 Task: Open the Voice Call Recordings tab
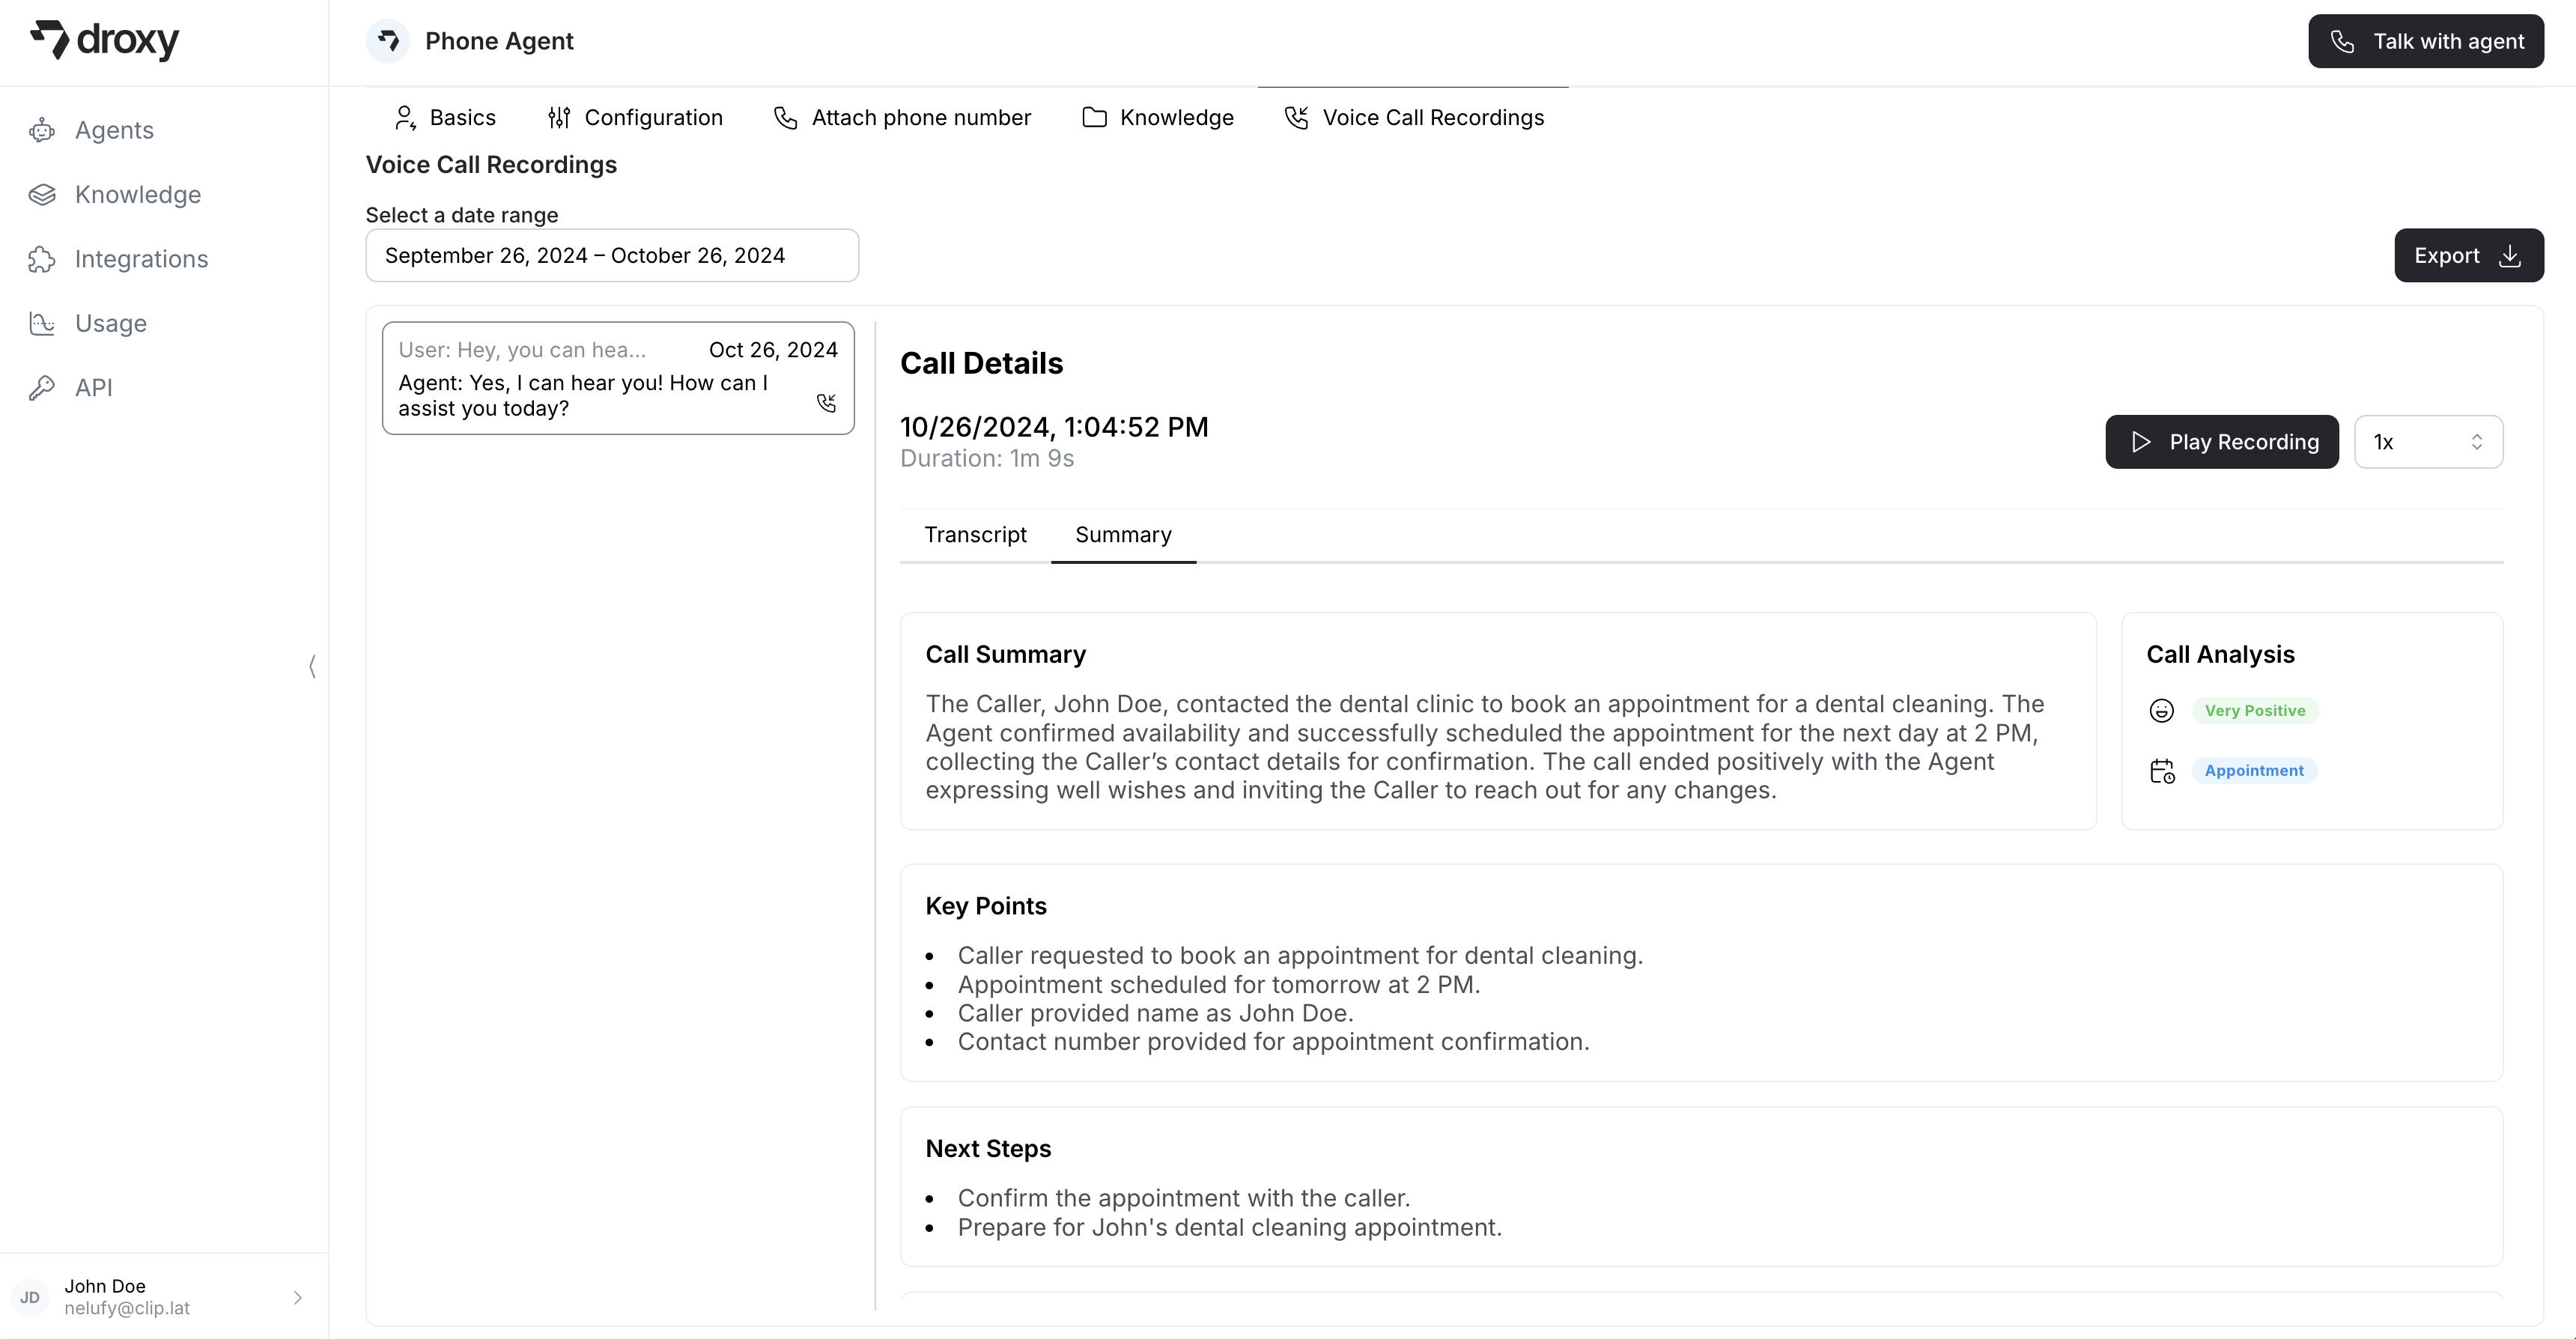pyautogui.click(x=1414, y=117)
